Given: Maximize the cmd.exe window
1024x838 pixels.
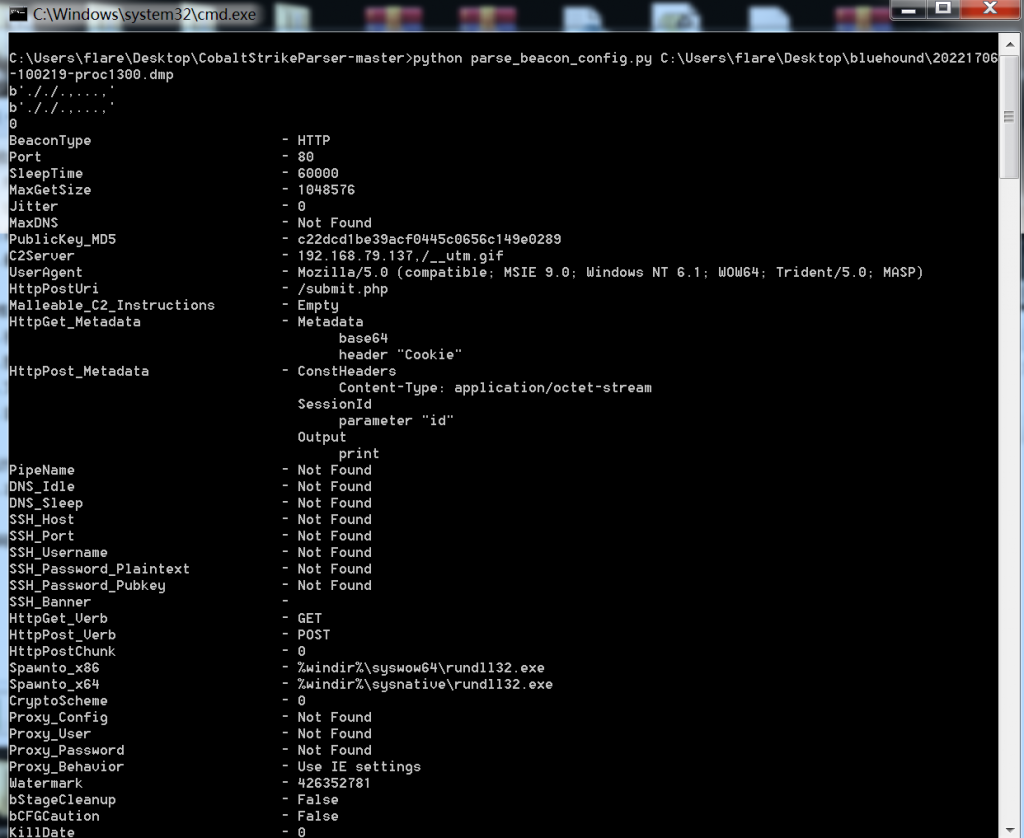Looking at the screenshot, I should pyautogui.click(x=942, y=10).
